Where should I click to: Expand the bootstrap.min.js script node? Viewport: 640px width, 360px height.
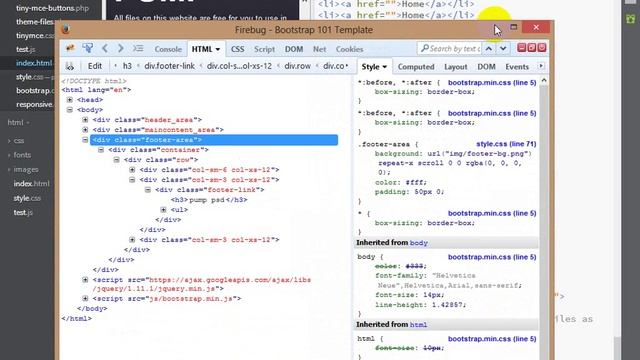[x=85, y=298]
